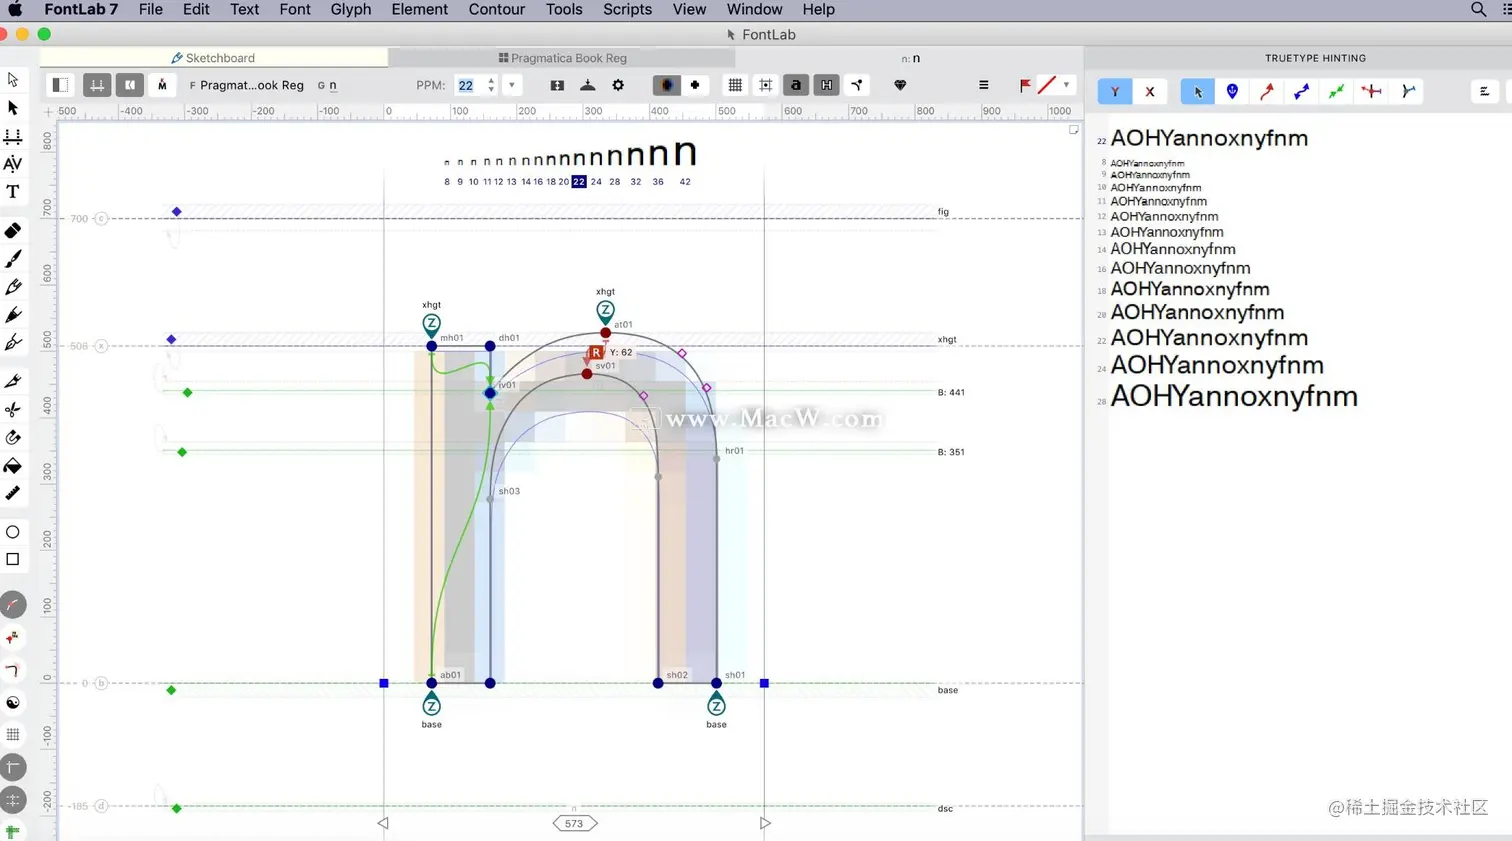
Task: Select the Rectangle tool
Action: 13,560
